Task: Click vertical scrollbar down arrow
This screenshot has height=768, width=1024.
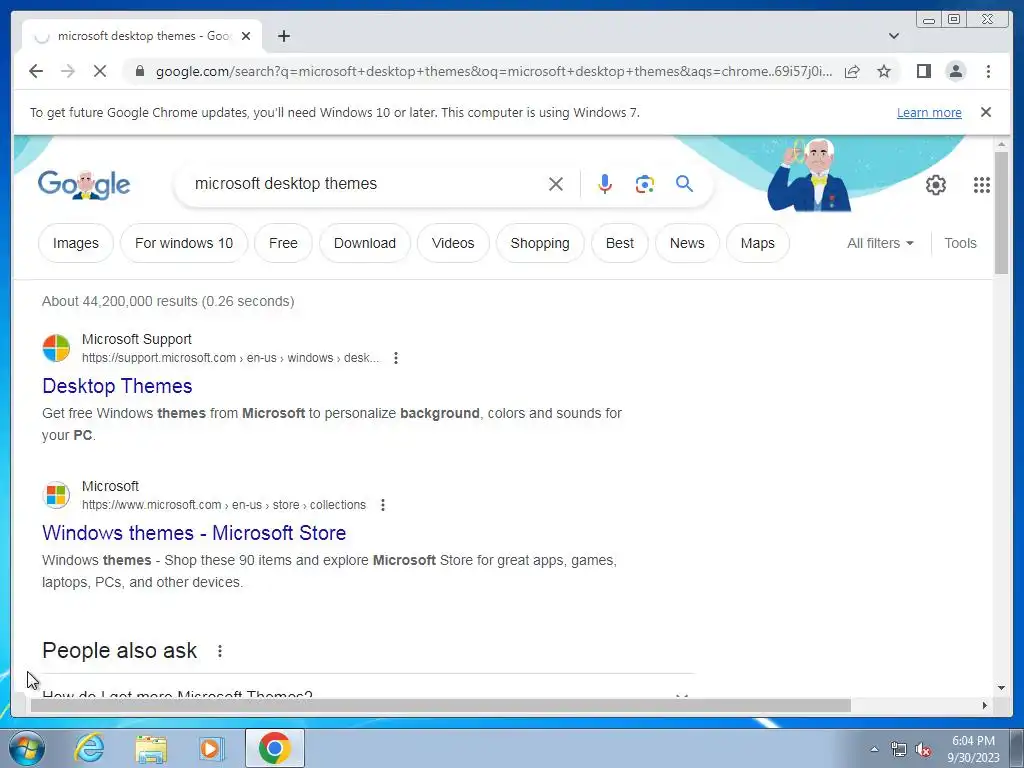Action: click(x=1002, y=688)
